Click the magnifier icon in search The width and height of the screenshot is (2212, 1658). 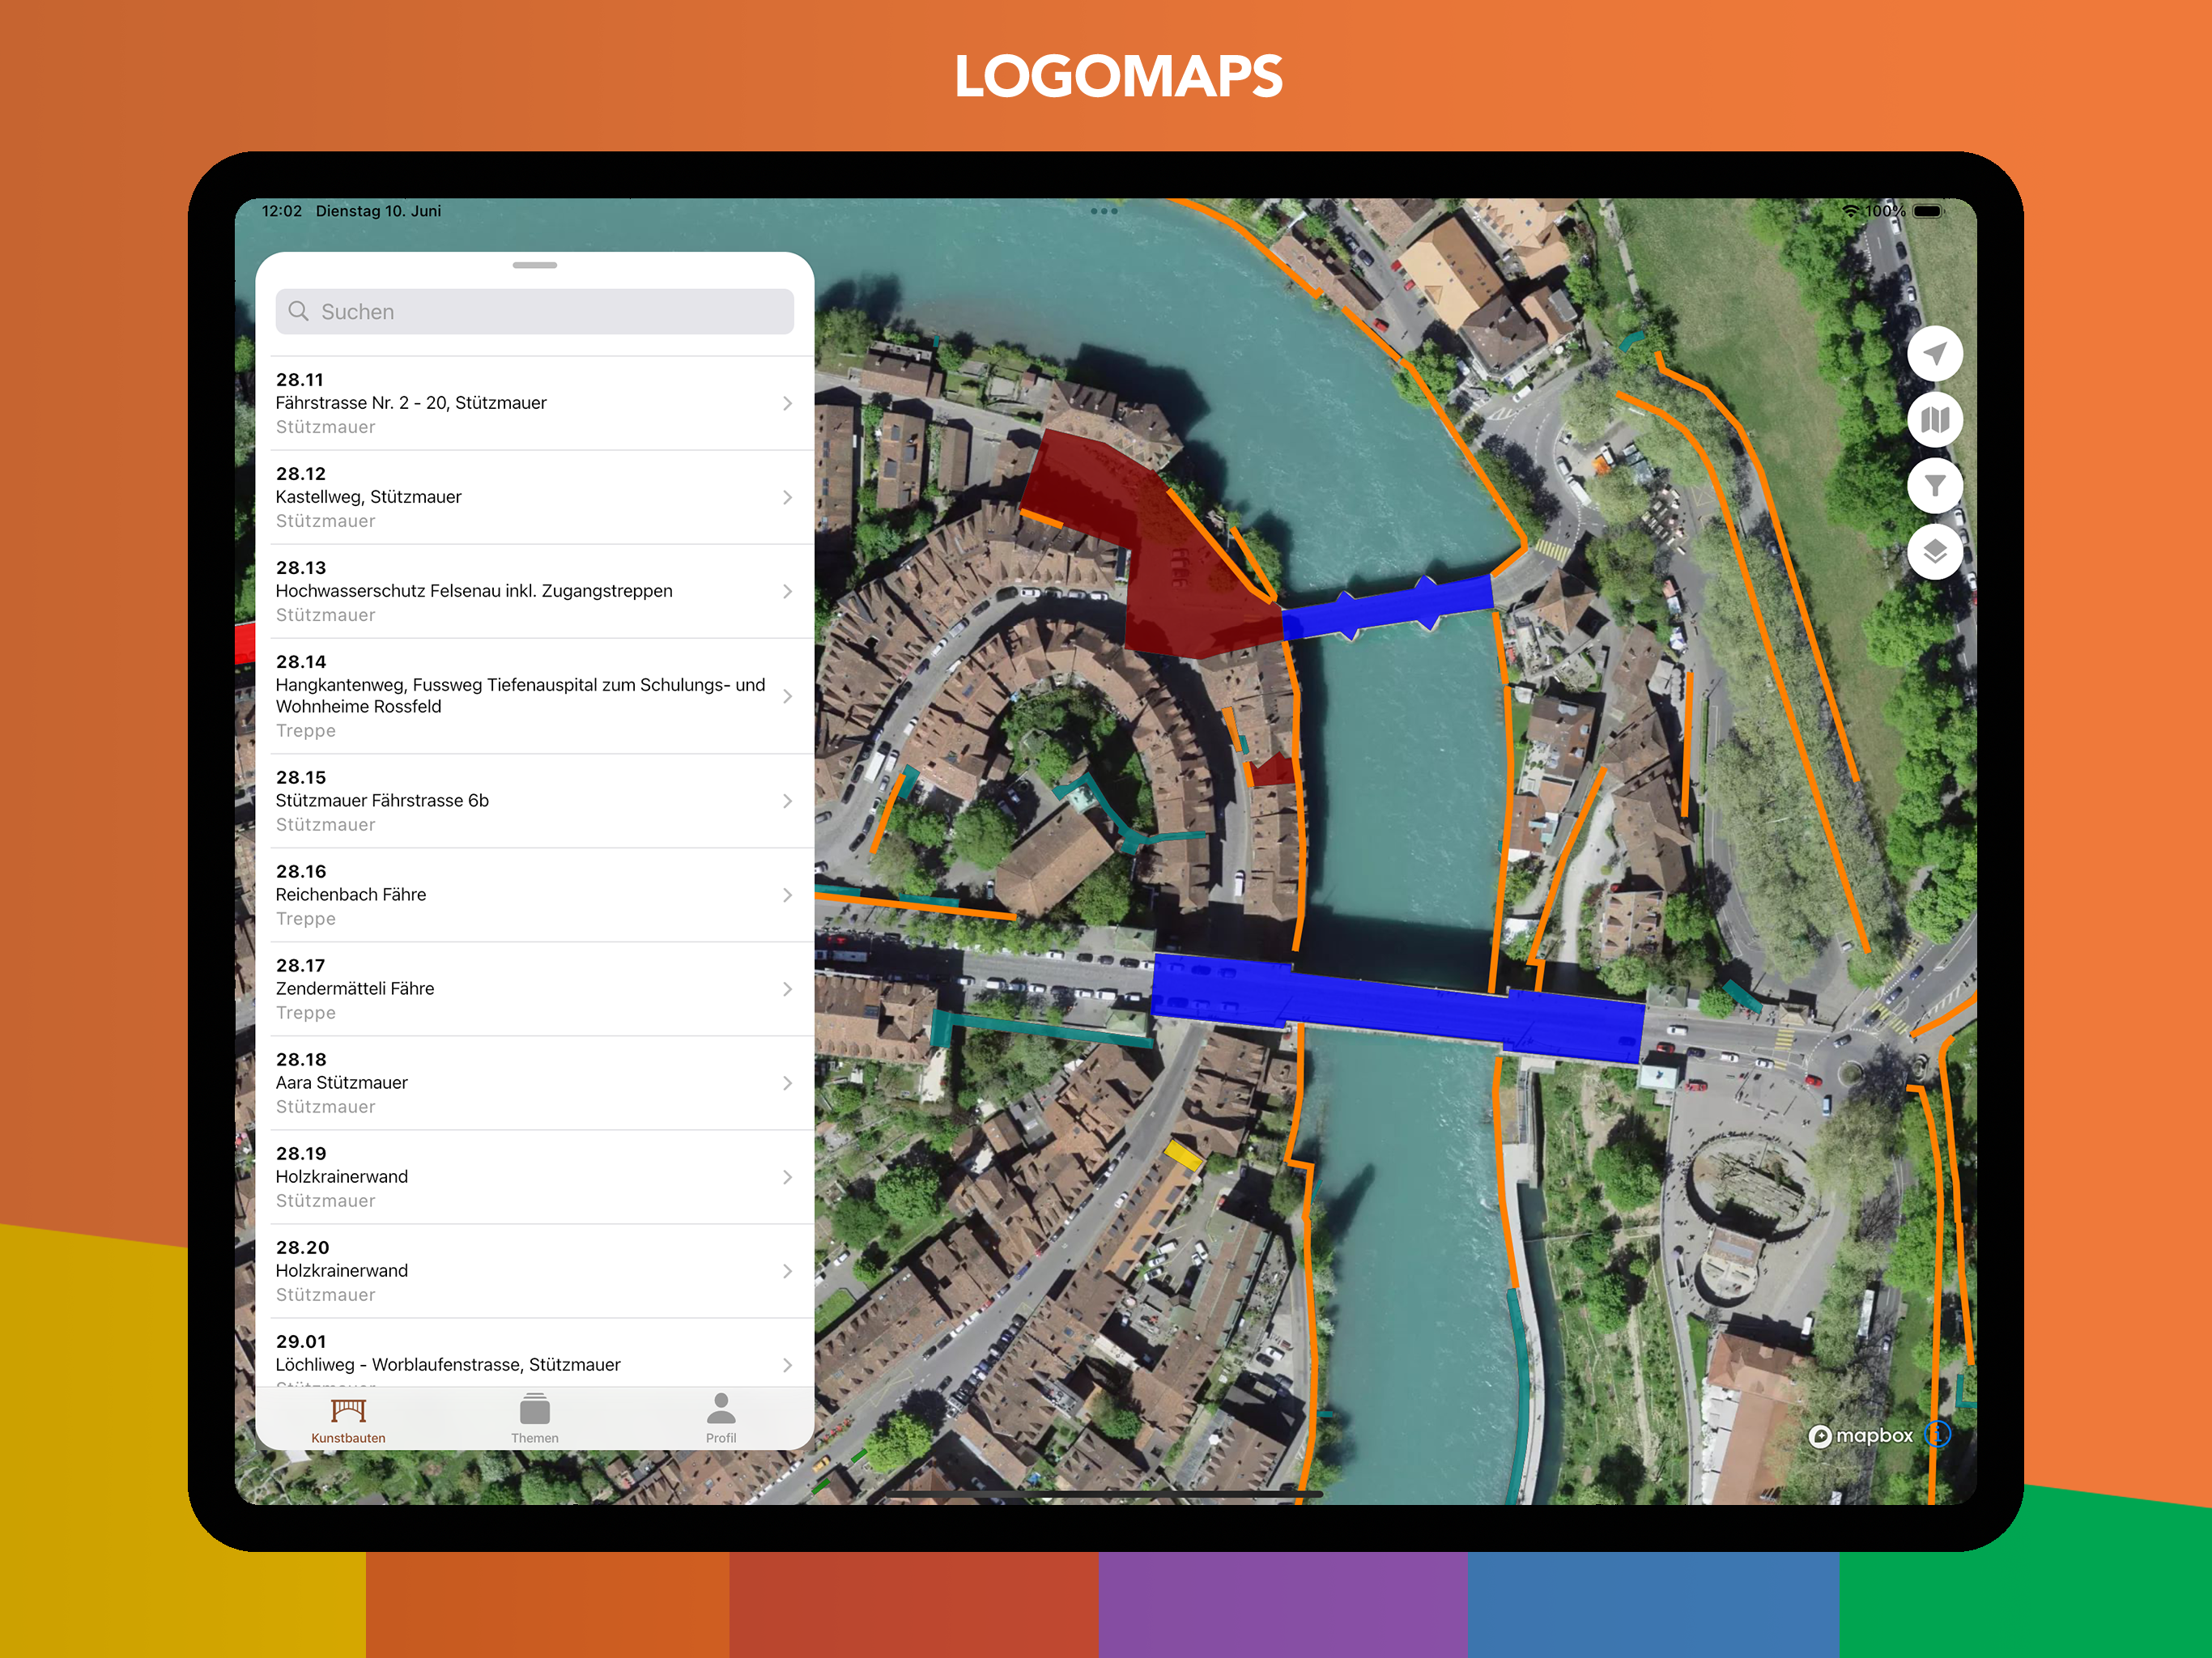(x=298, y=311)
